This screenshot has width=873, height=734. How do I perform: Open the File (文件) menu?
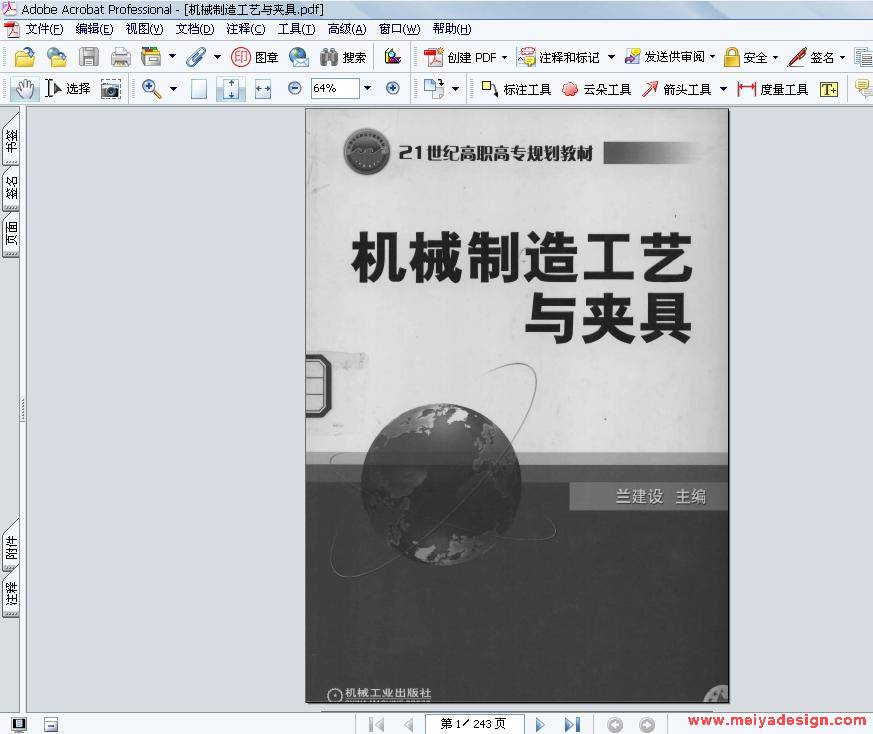(x=43, y=29)
